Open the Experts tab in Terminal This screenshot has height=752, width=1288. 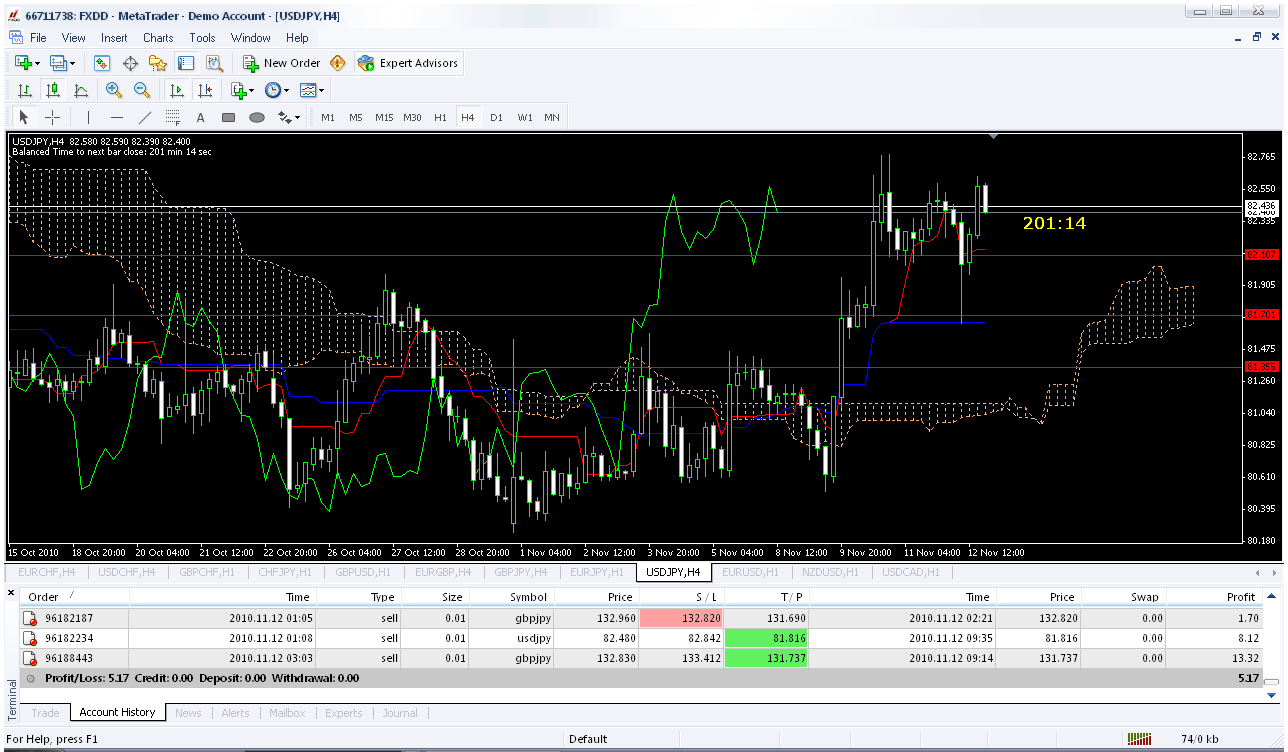pos(344,713)
